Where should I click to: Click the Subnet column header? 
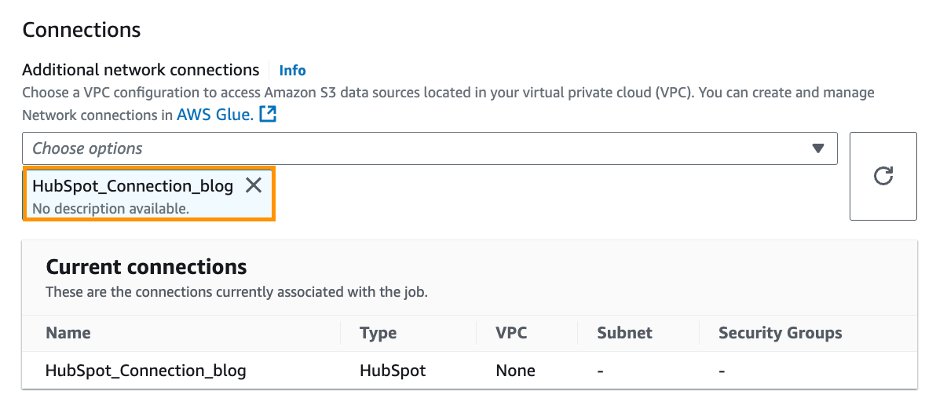(x=624, y=333)
